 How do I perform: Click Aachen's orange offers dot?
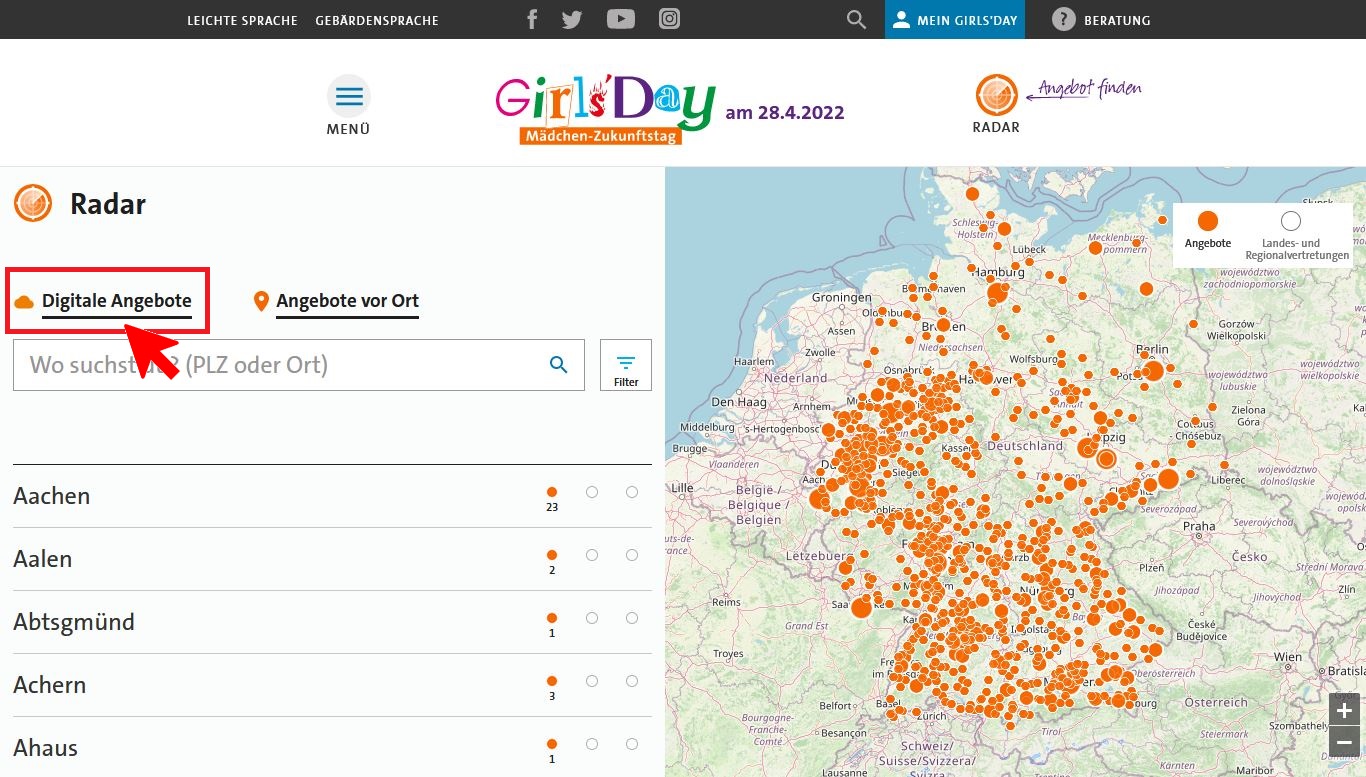552,492
